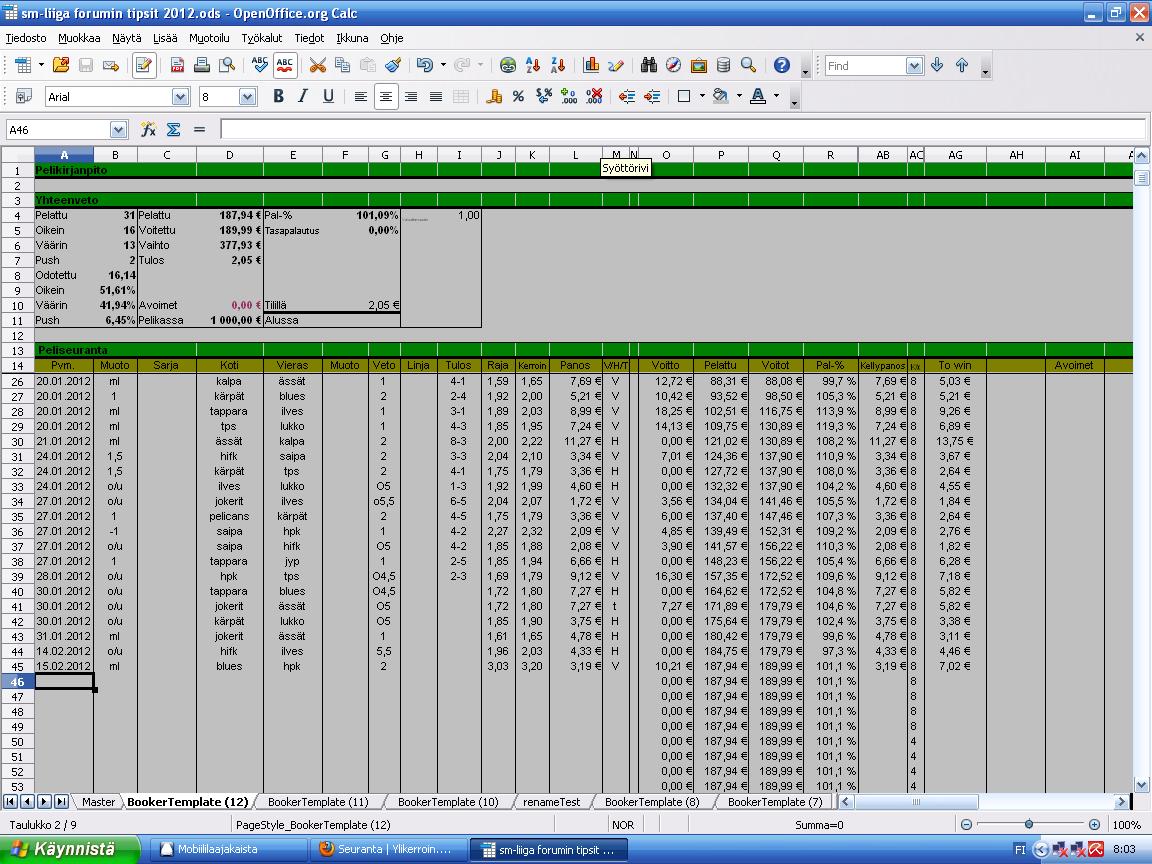Image resolution: width=1152 pixels, height=864 pixels.
Task: Expand the font size dropdown
Action: [247, 96]
